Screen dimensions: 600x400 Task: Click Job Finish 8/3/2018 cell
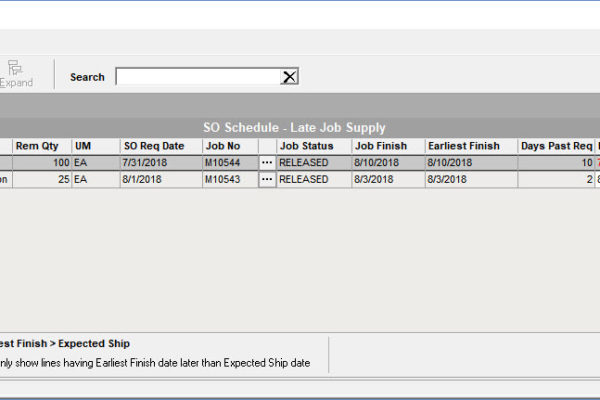(x=388, y=180)
